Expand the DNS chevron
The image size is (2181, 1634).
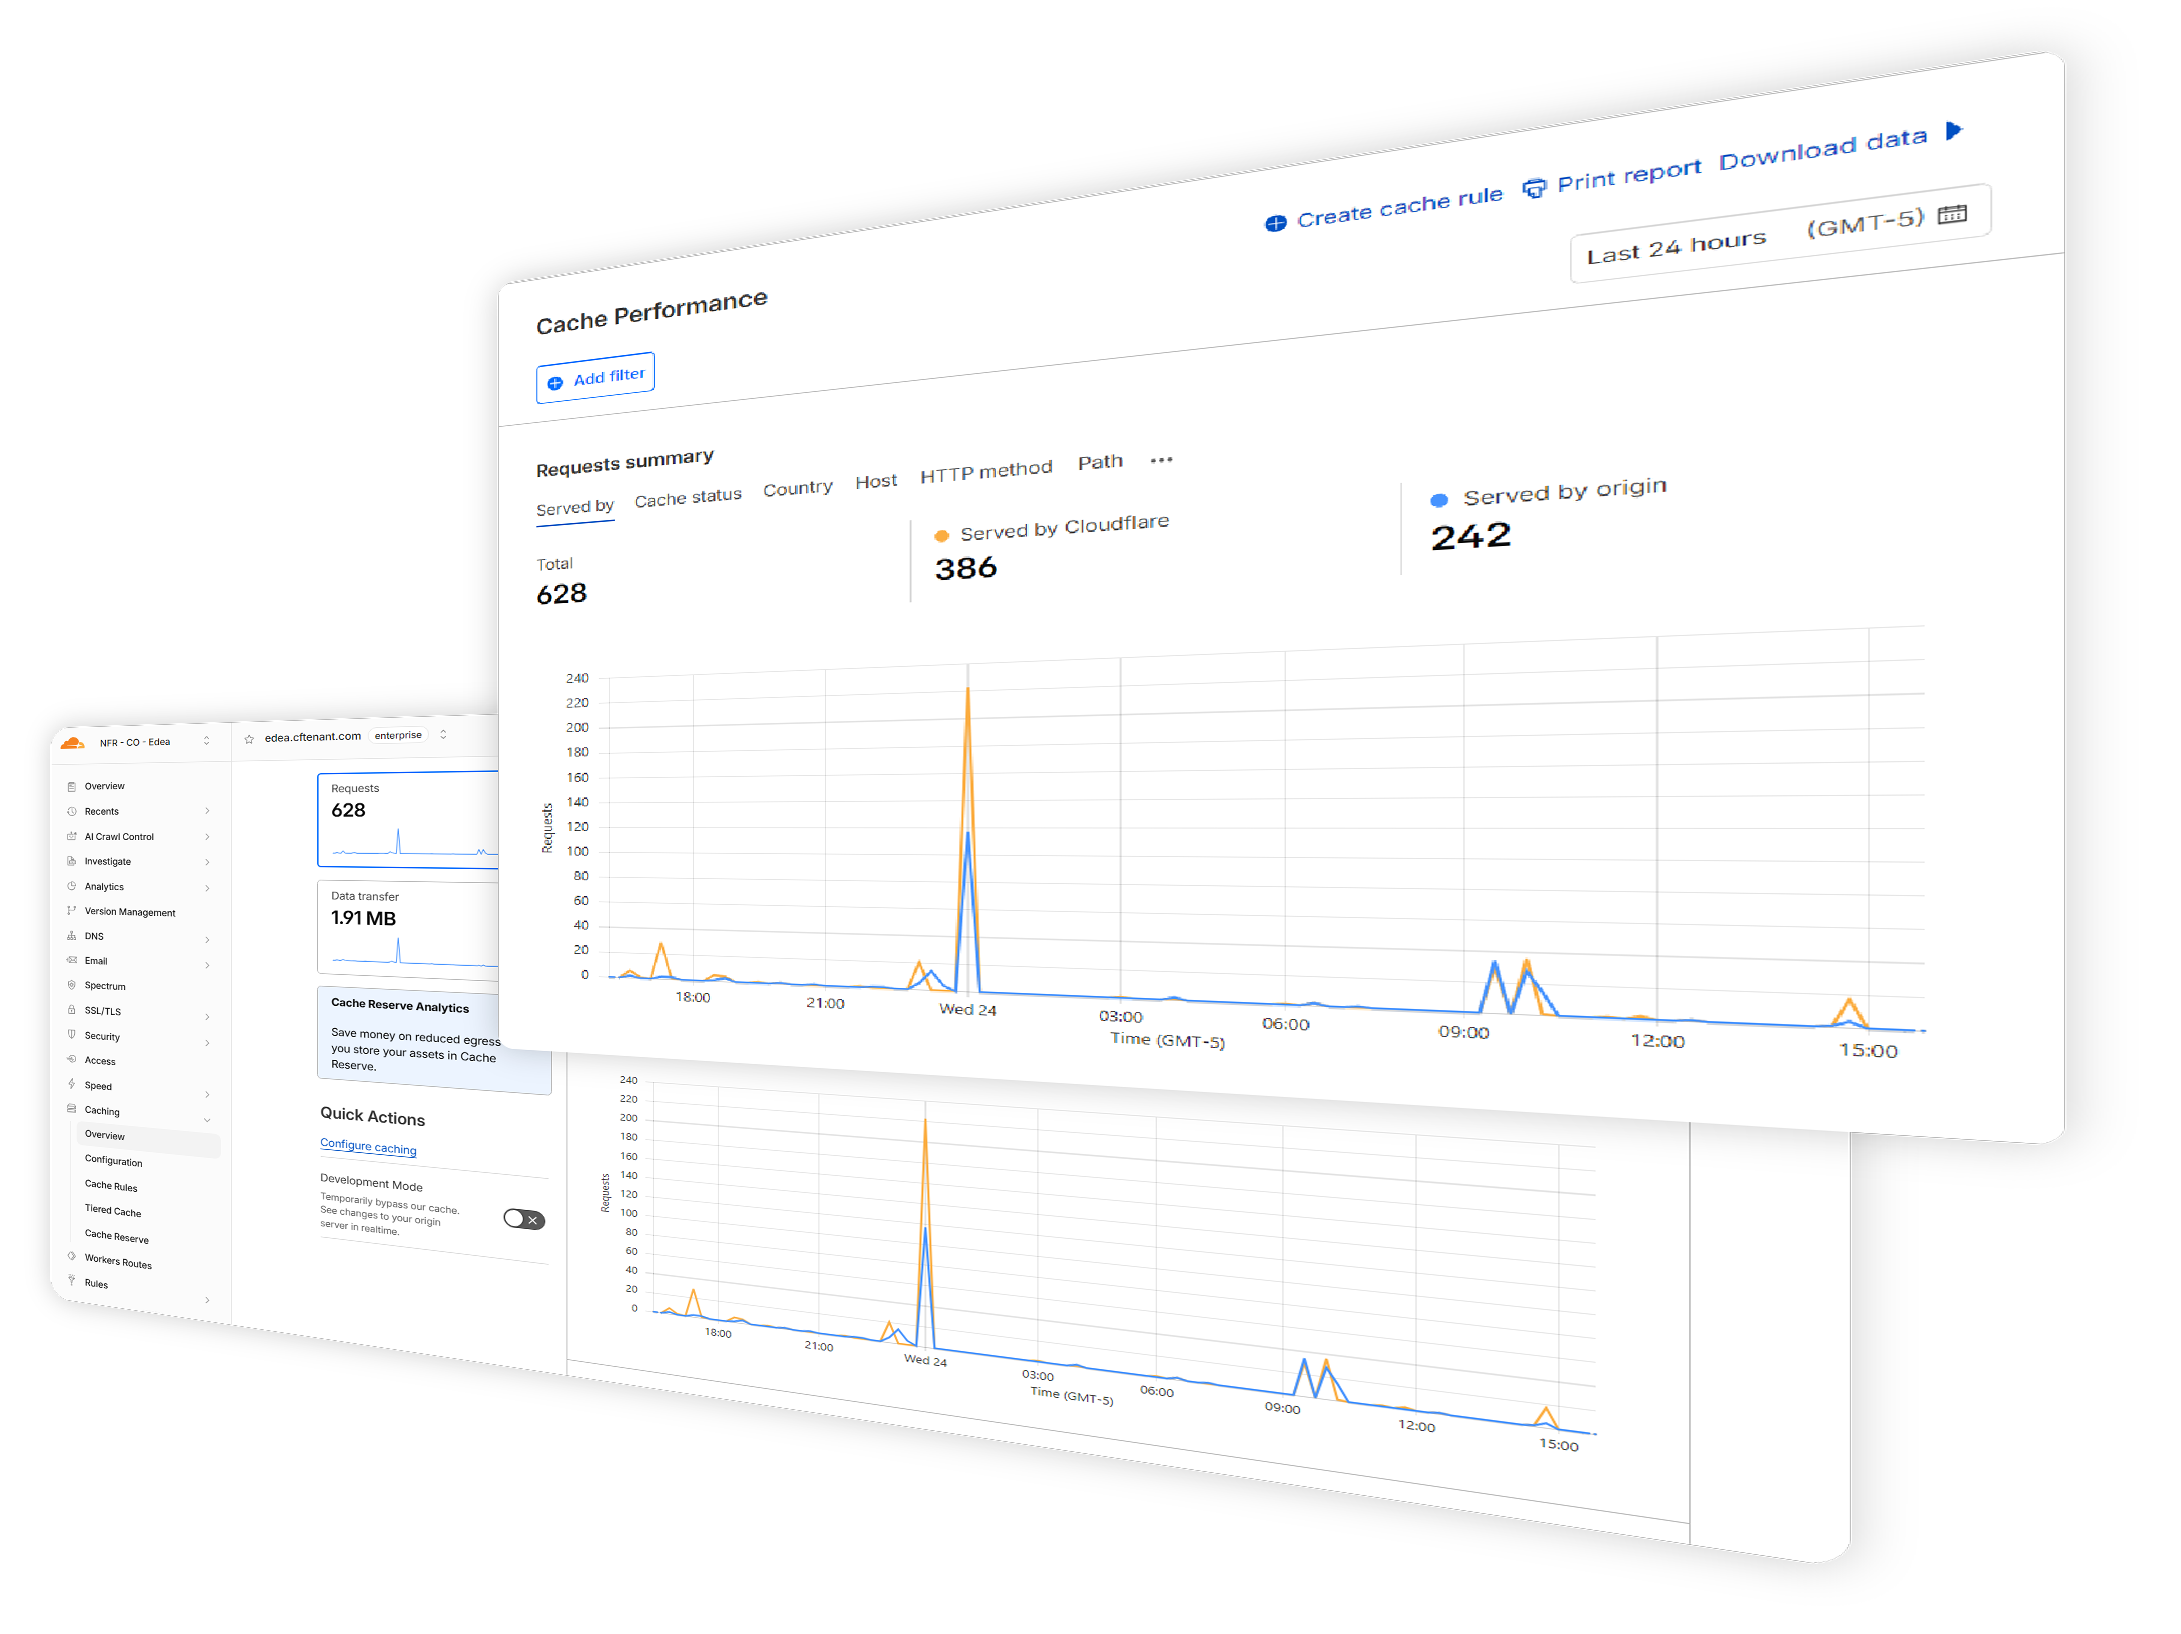click(207, 940)
